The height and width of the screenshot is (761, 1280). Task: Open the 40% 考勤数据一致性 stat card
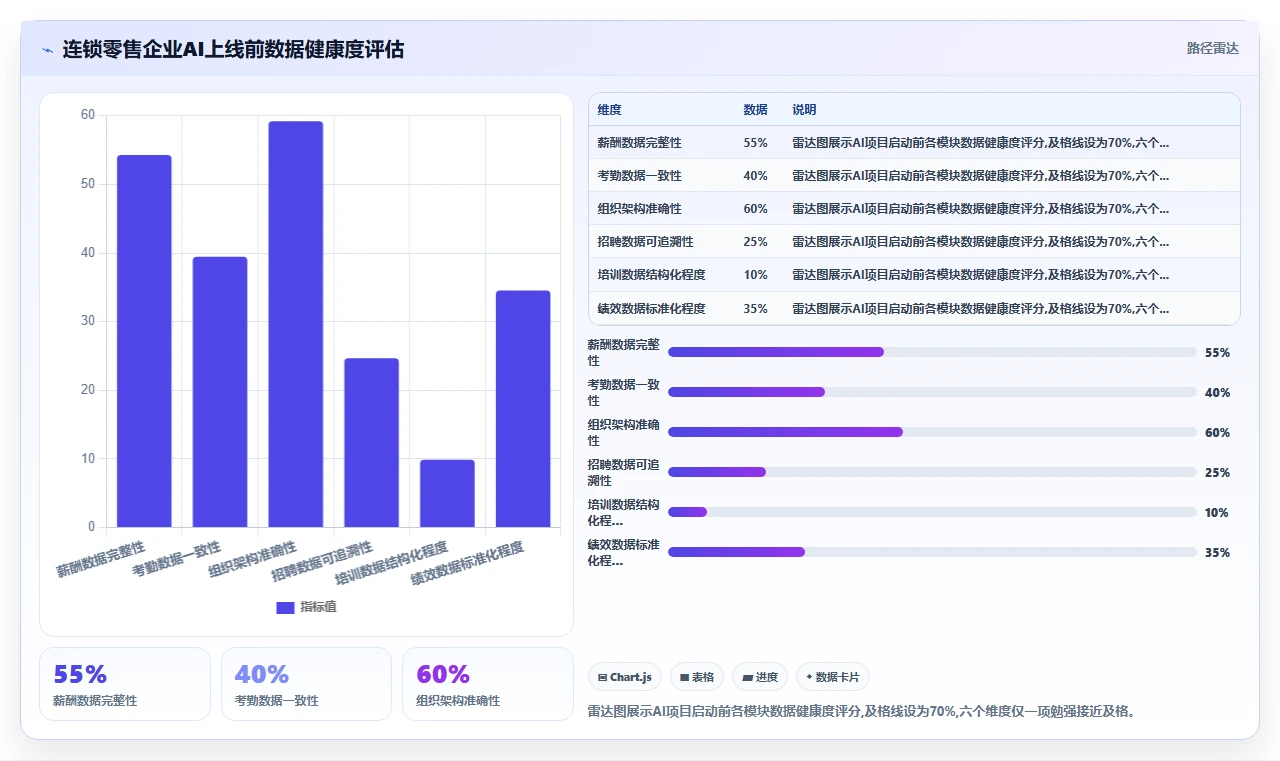306,684
